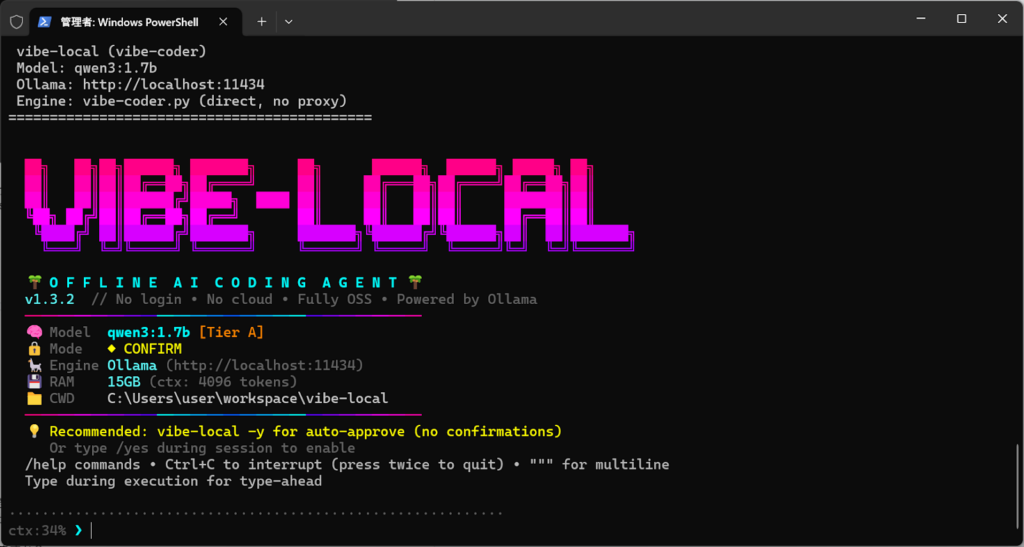This screenshot has height=547, width=1024.
Task: Select the 管理者: Windows PowerShell tab
Action: pyautogui.click(x=129, y=21)
